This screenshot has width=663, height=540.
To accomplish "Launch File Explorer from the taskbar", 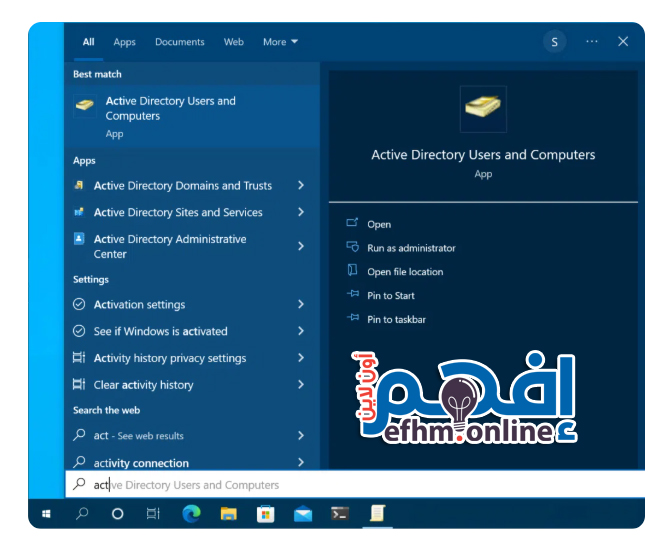I will 228,514.
